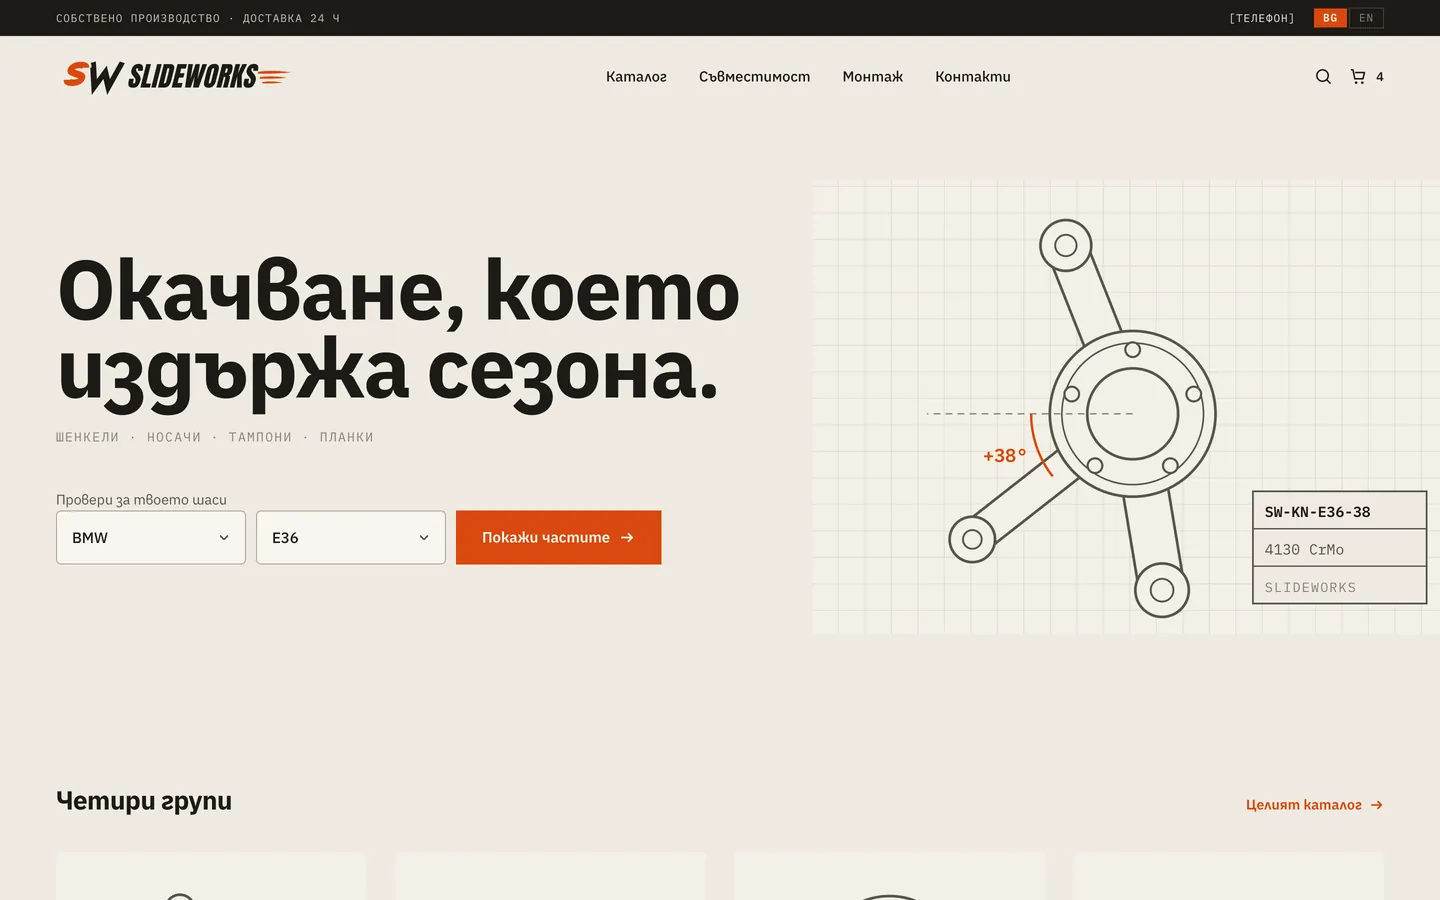Click the Четири групи heading
1440x900 pixels.
(x=144, y=801)
